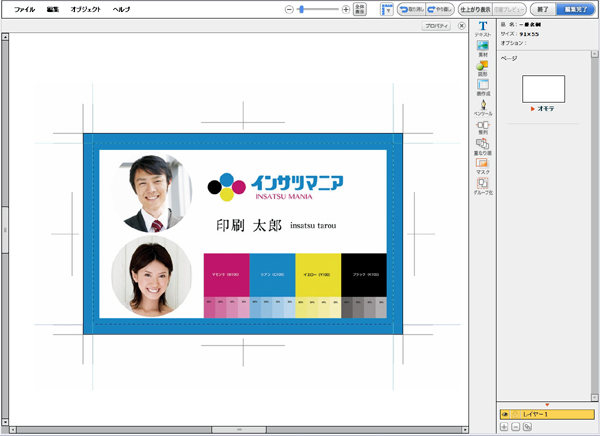Select the woman's circular photo

(152, 276)
